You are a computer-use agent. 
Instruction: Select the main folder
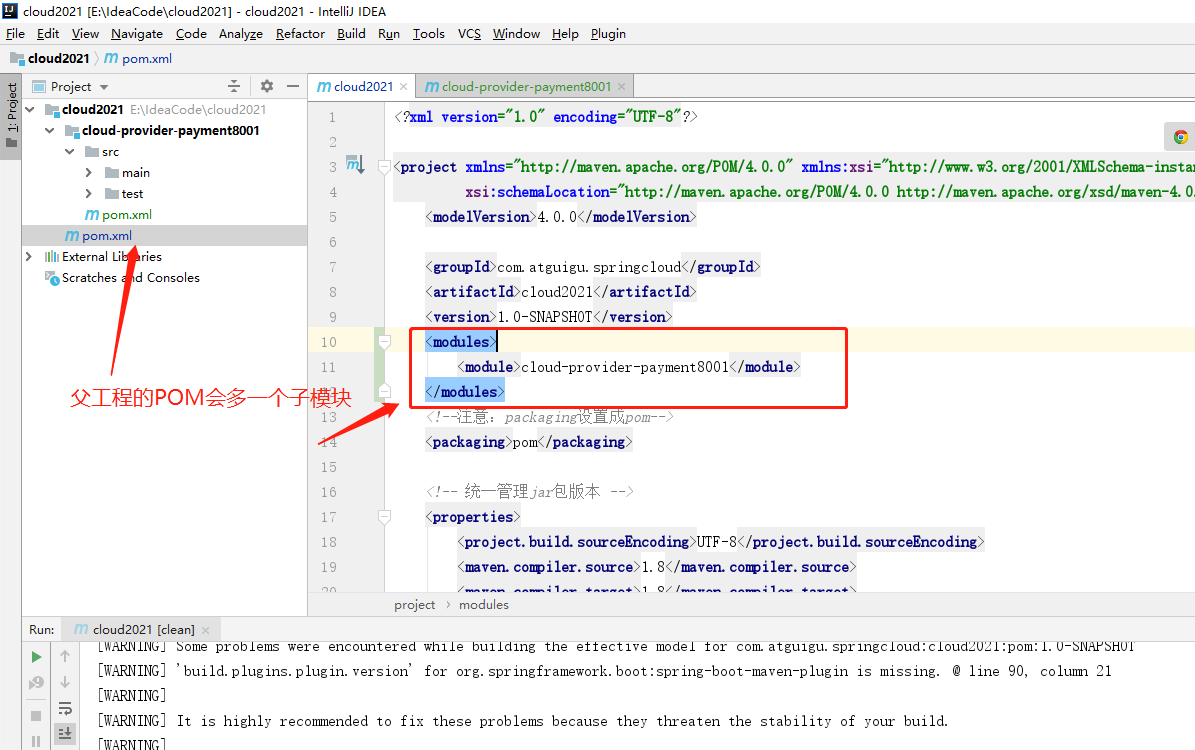point(127,173)
